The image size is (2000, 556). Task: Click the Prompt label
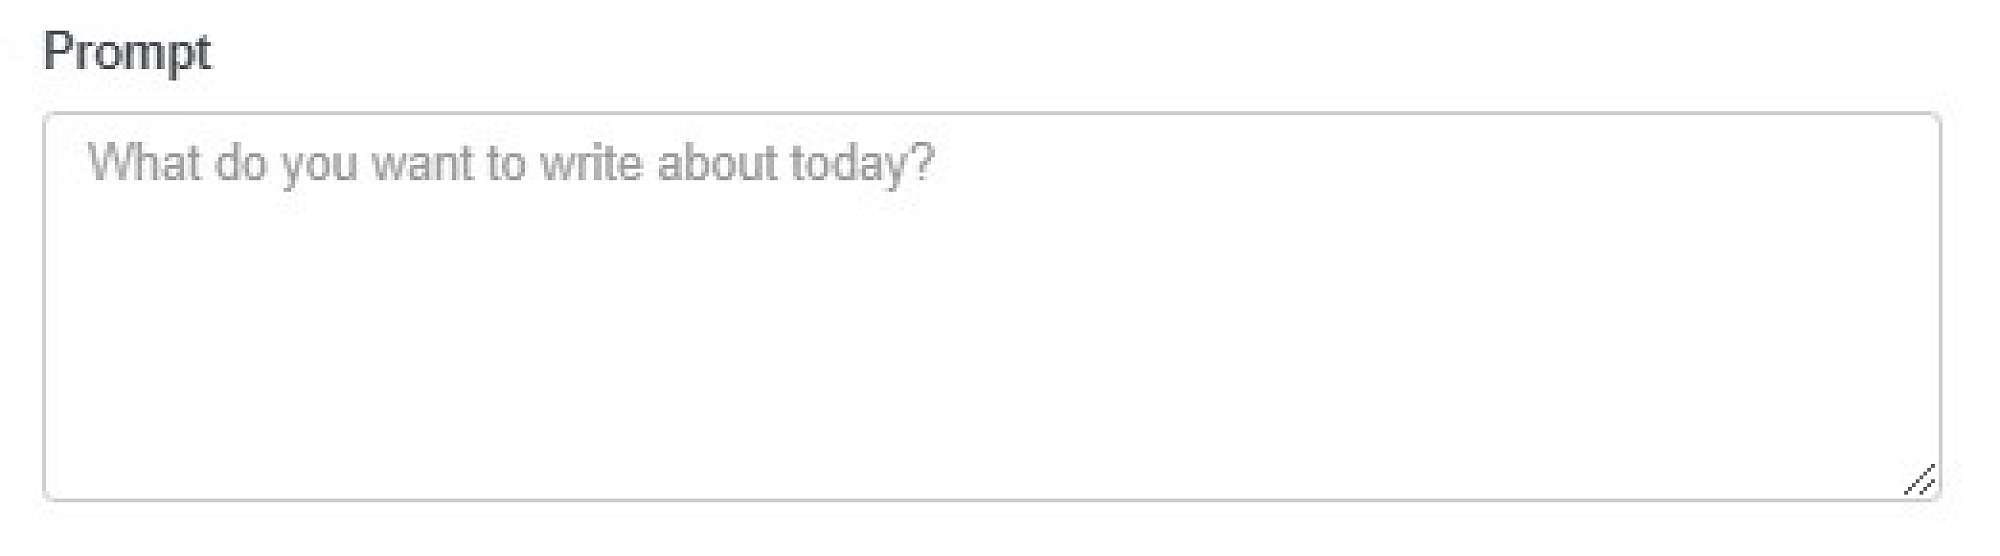coord(127,52)
